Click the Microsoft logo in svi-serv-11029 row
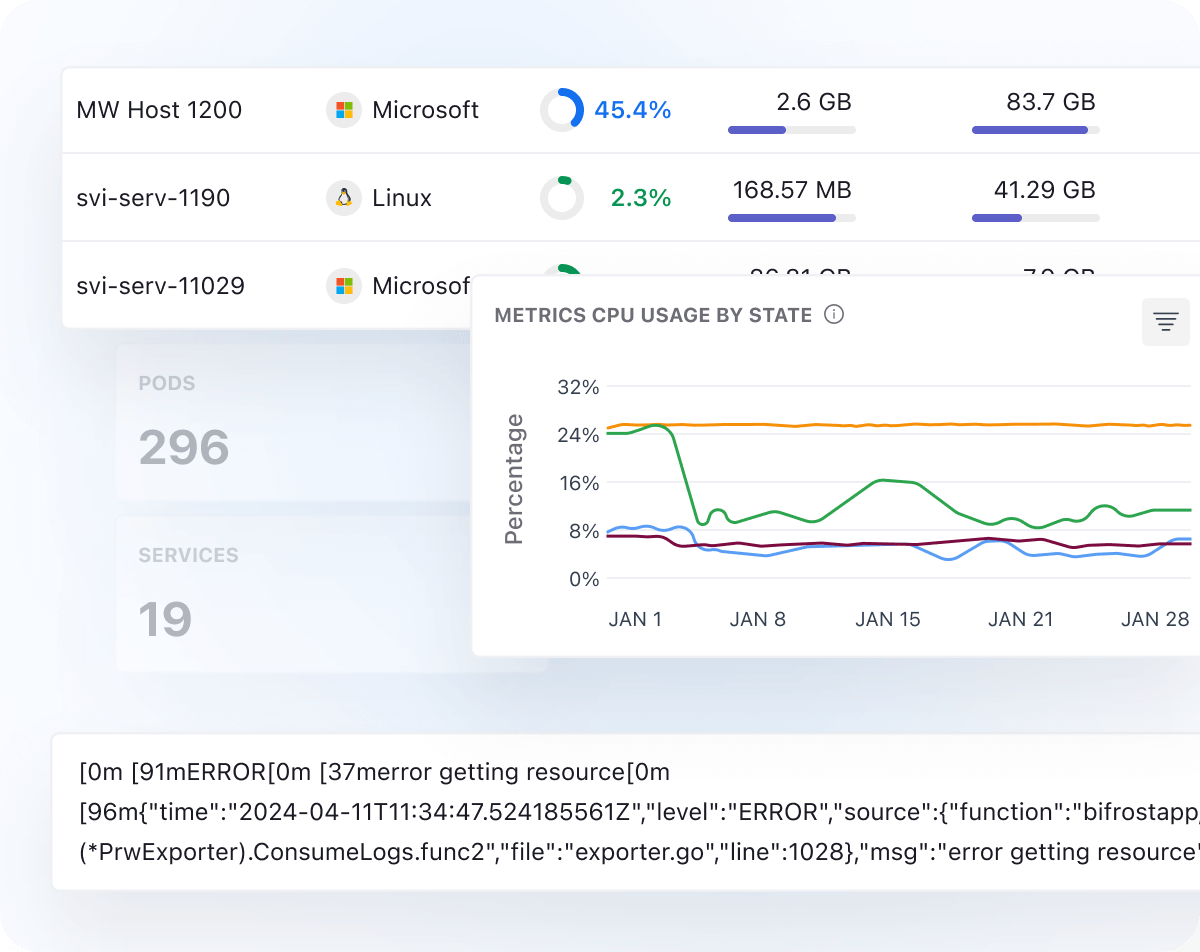The image size is (1200, 952). pyautogui.click(x=344, y=286)
